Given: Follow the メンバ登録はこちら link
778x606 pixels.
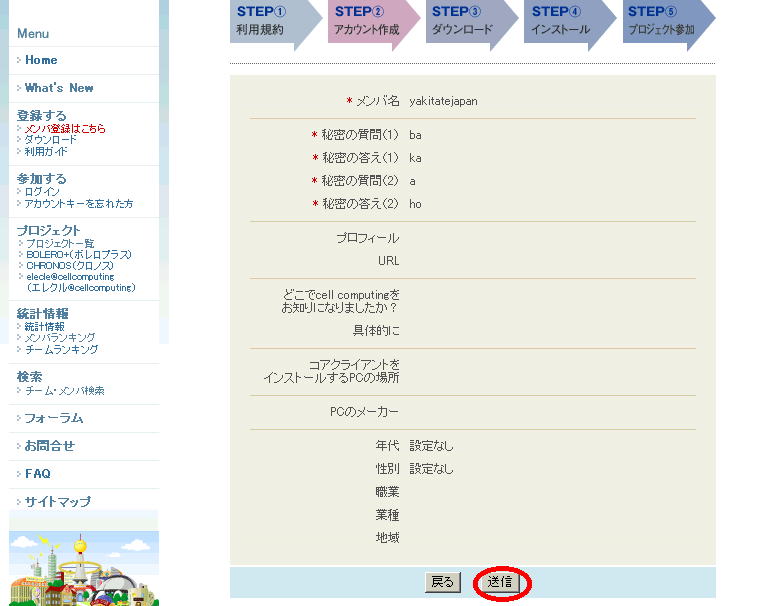Looking at the screenshot, I should click(x=65, y=129).
